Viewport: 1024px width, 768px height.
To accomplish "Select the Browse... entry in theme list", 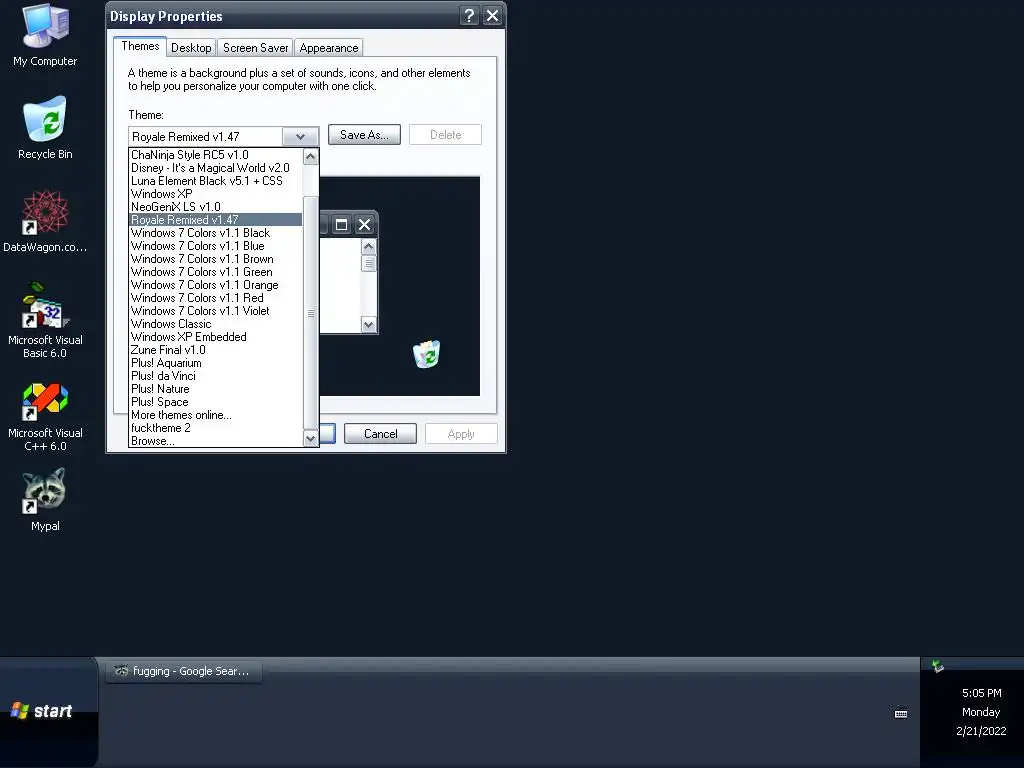I will tap(216, 441).
